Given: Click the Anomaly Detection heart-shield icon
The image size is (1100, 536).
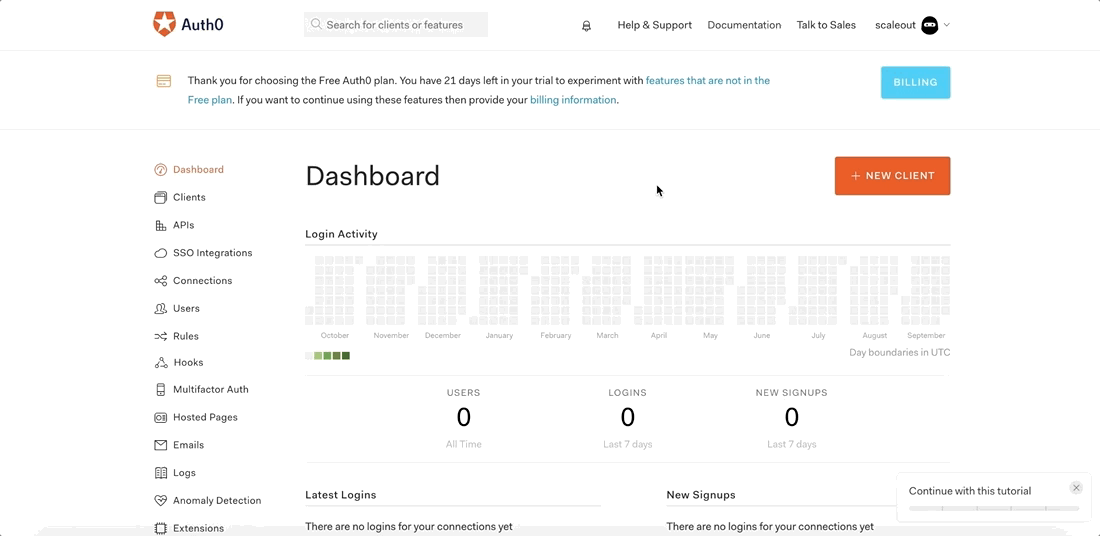Looking at the screenshot, I should coord(160,501).
